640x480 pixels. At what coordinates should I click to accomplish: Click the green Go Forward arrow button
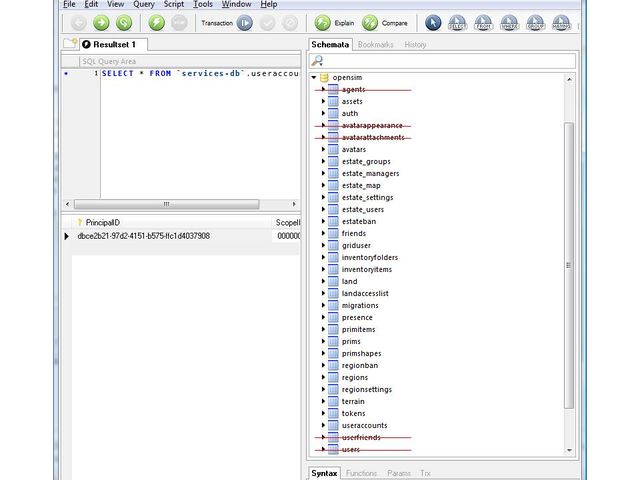101,22
